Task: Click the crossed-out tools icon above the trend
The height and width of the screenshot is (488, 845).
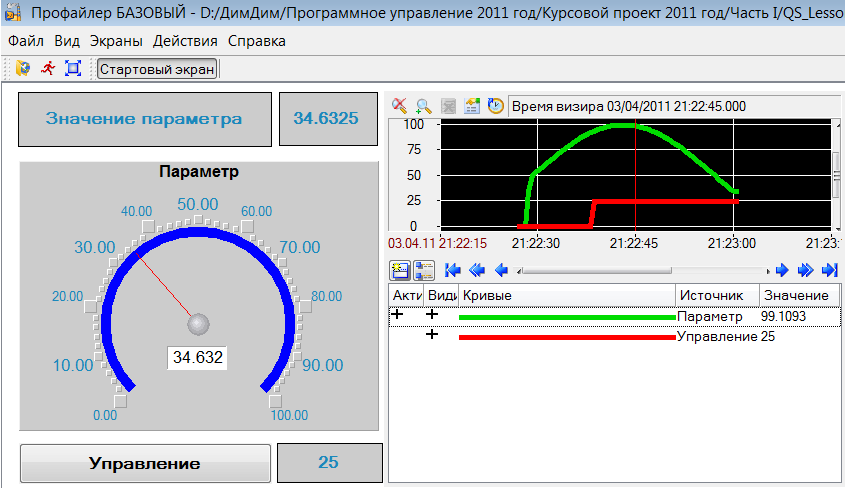Action: point(399,106)
